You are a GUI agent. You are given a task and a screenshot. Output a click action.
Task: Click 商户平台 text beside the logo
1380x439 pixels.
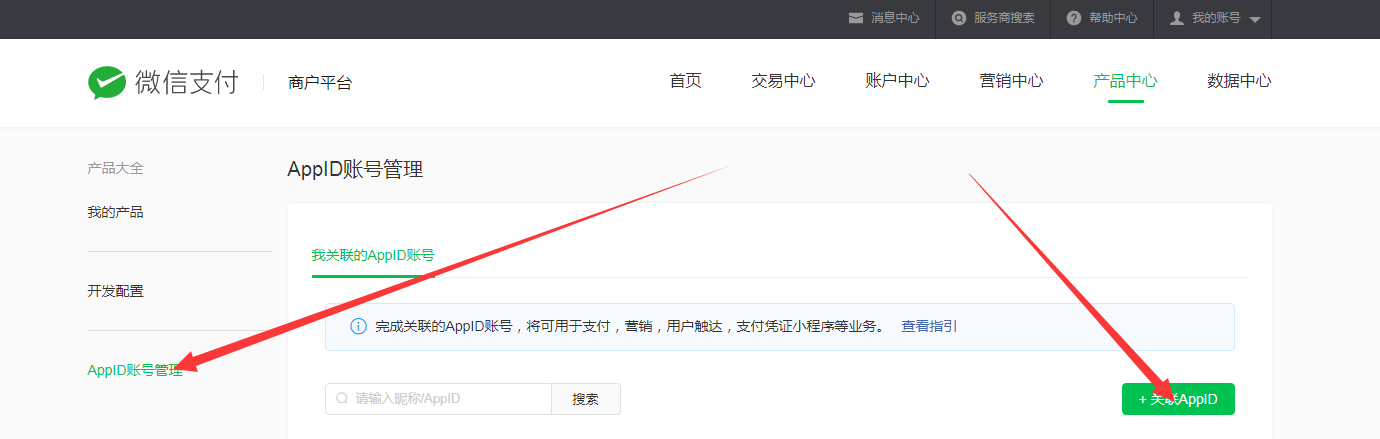click(320, 83)
